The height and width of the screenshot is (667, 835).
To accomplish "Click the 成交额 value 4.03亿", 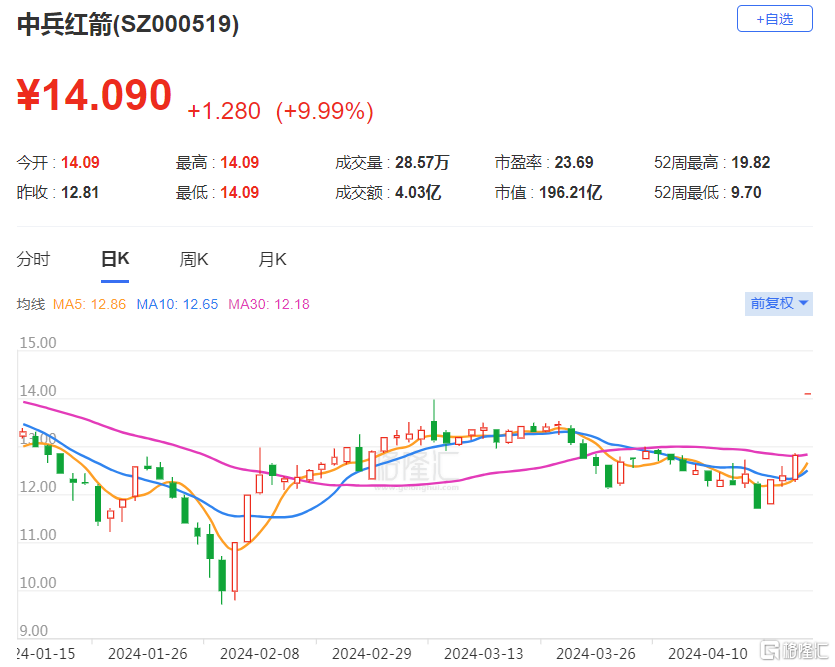I will click(418, 192).
